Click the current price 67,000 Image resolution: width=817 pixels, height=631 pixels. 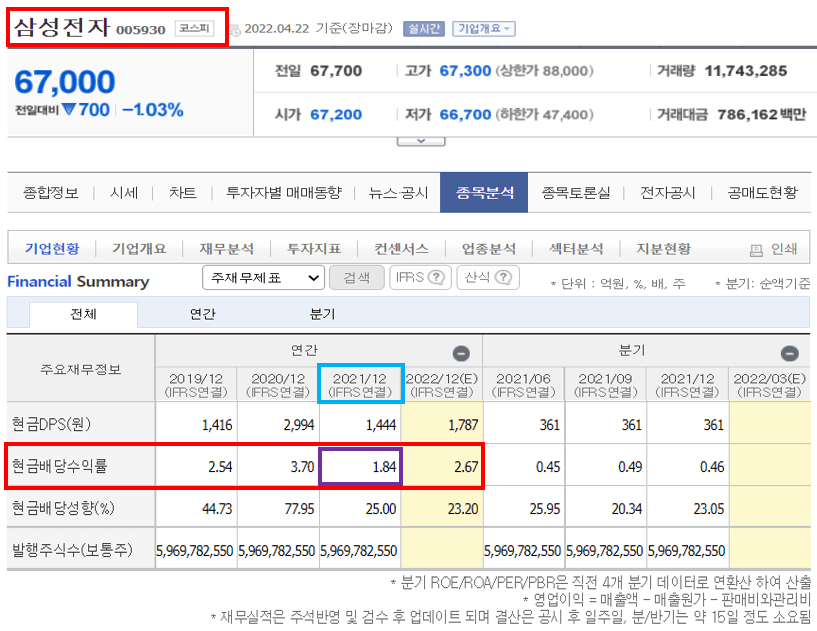tap(65, 82)
